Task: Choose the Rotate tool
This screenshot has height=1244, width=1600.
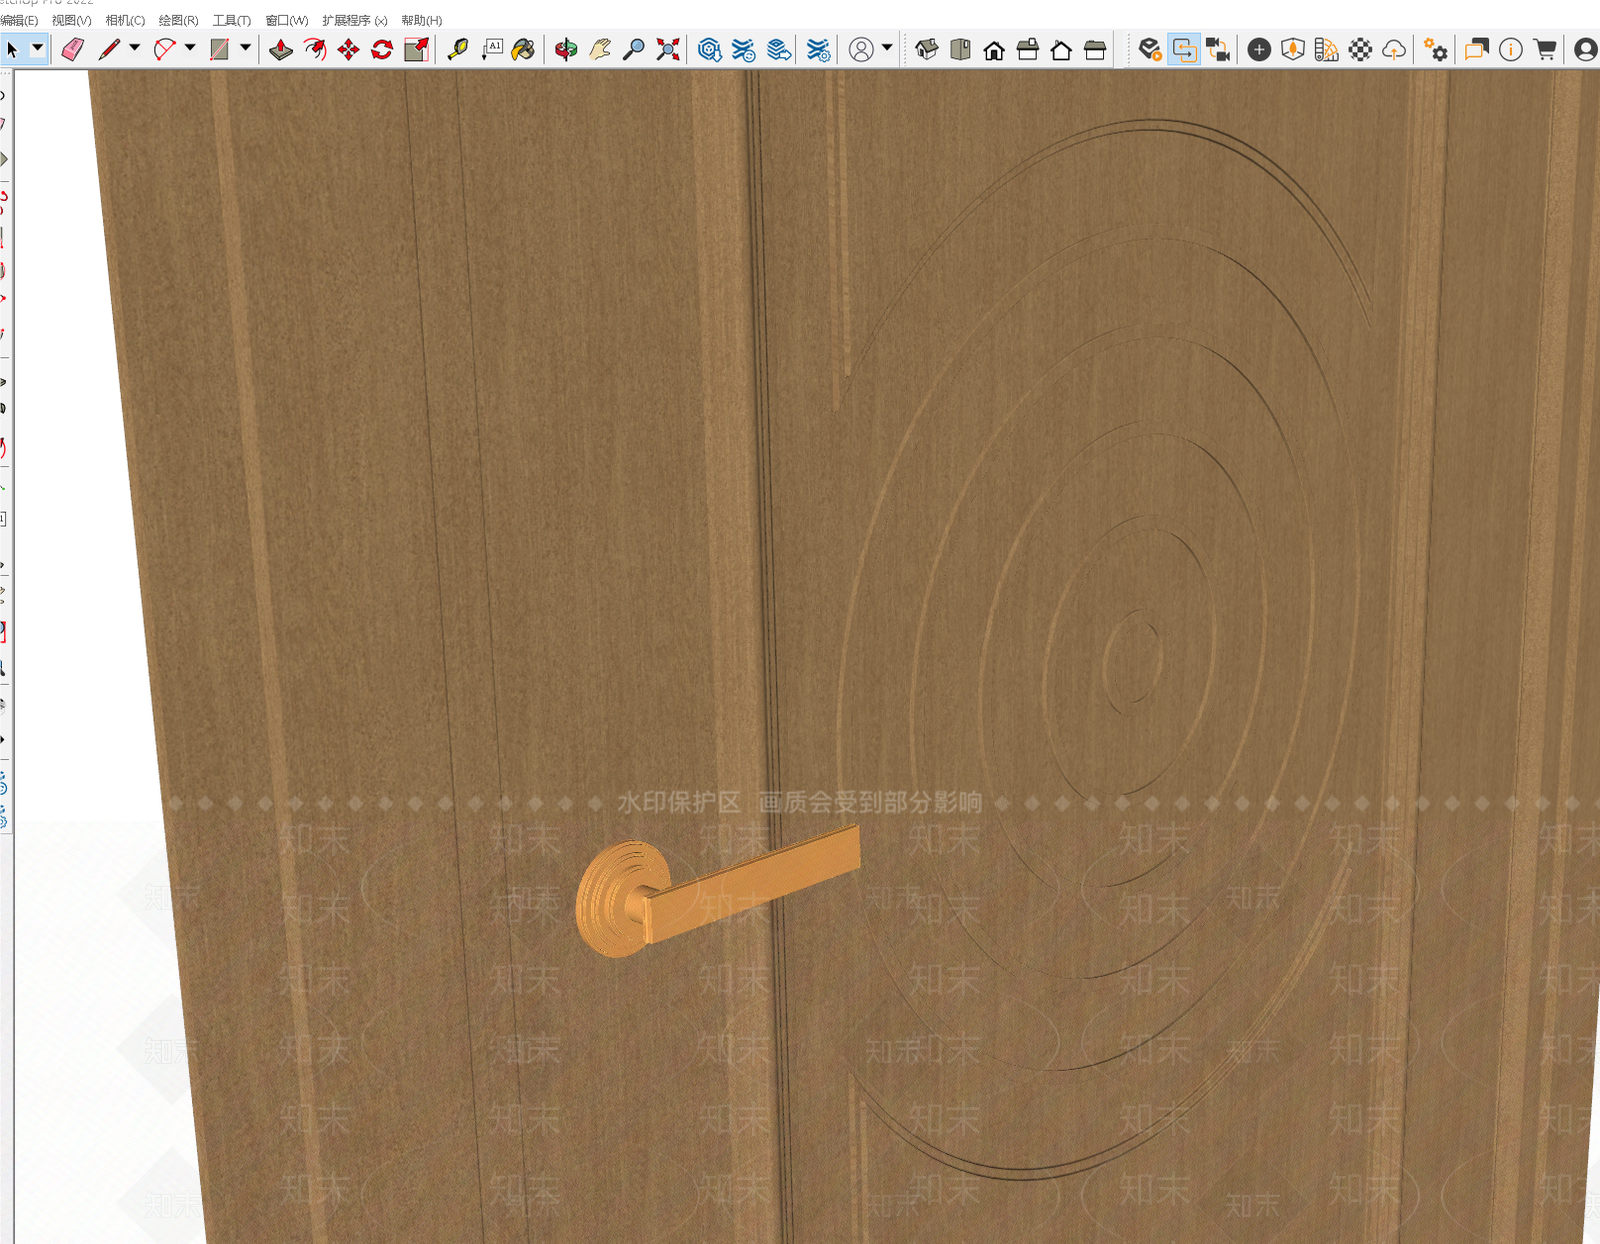Action: pos(382,49)
